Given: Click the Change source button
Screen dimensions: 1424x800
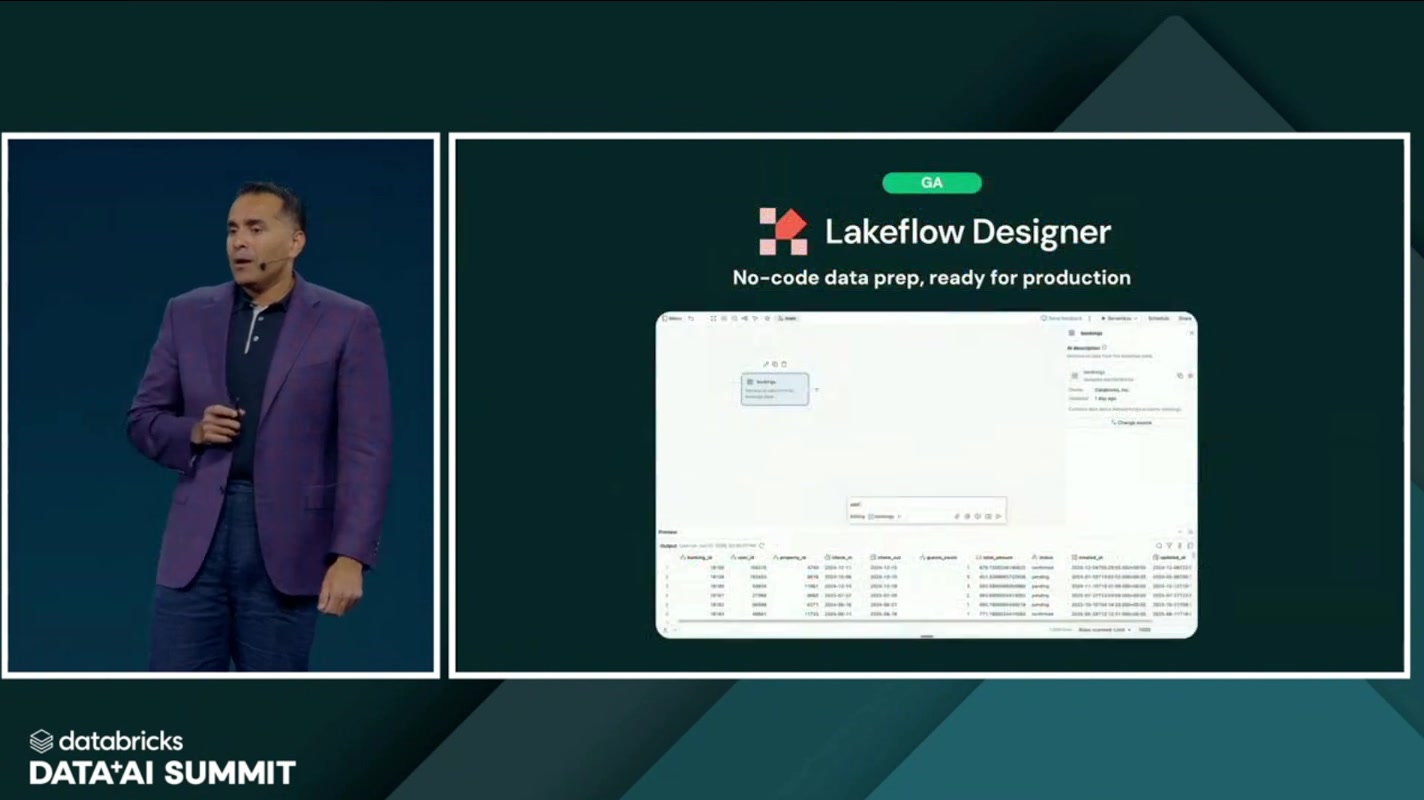Looking at the screenshot, I should (1131, 422).
